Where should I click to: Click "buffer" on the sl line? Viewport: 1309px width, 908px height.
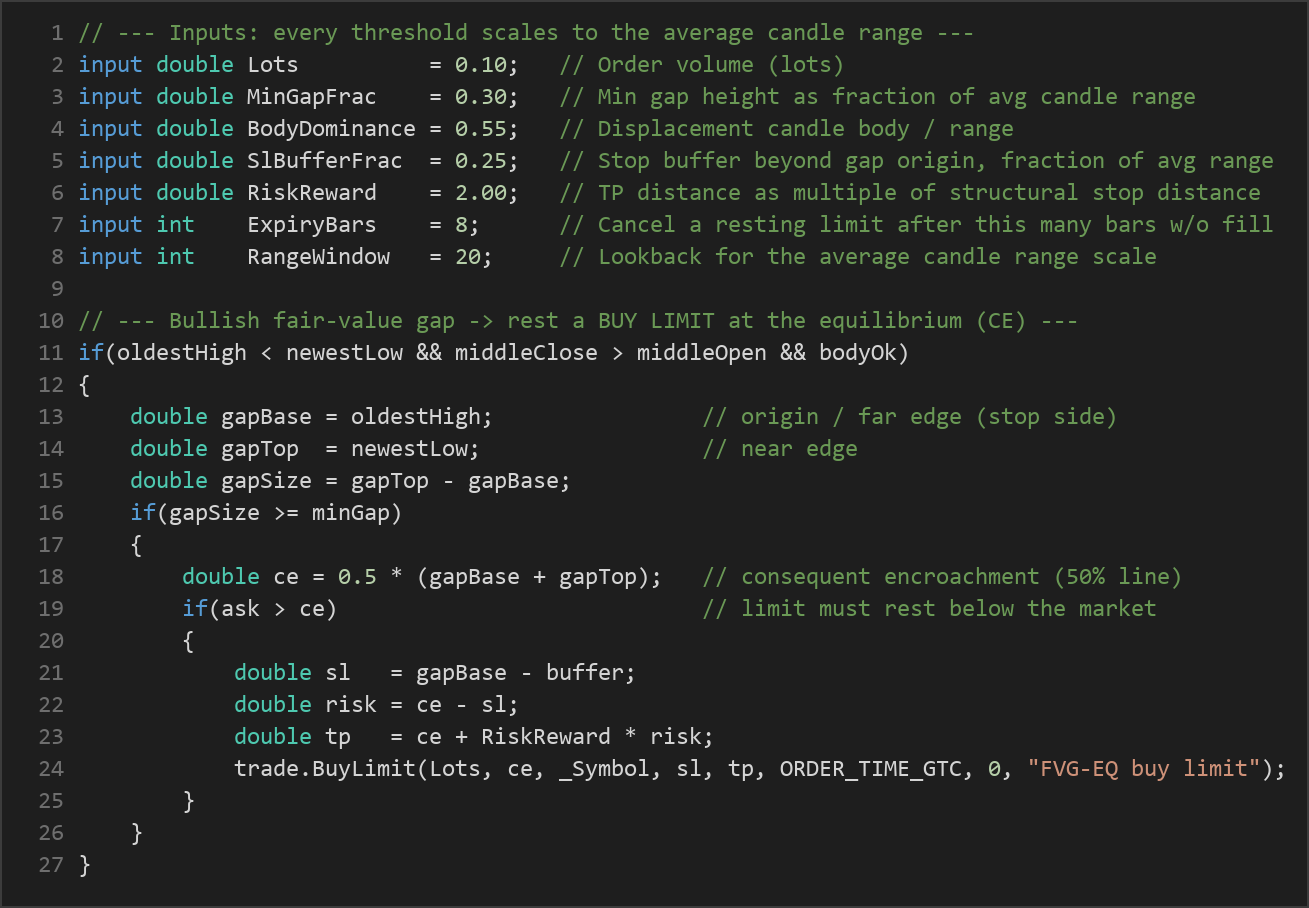point(585,673)
